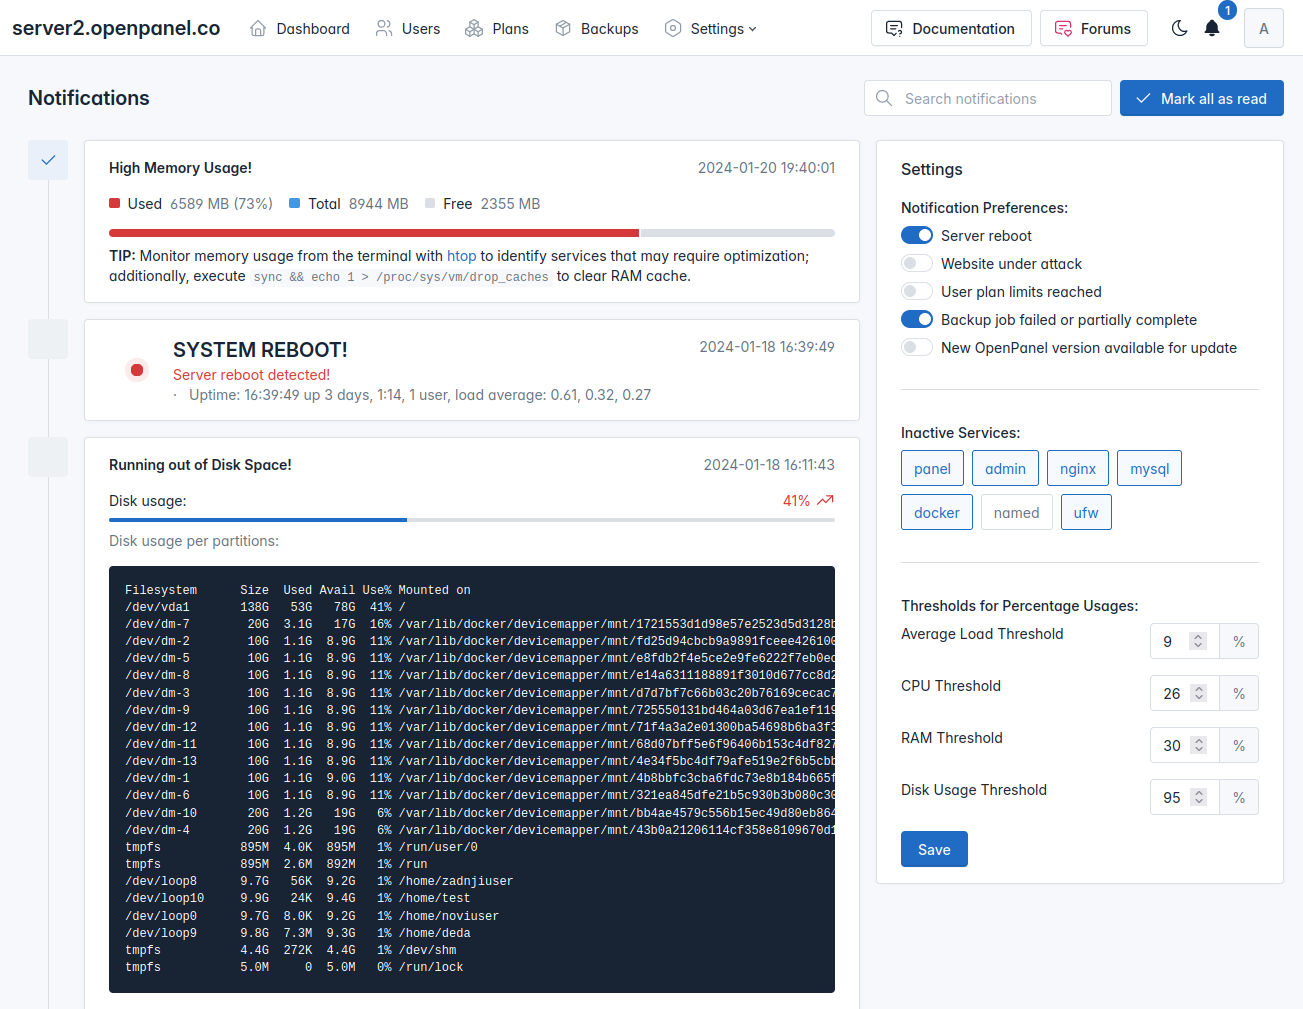Click the Plans boxes icon
The height and width of the screenshot is (1009, 1303).
pos(474,28)
